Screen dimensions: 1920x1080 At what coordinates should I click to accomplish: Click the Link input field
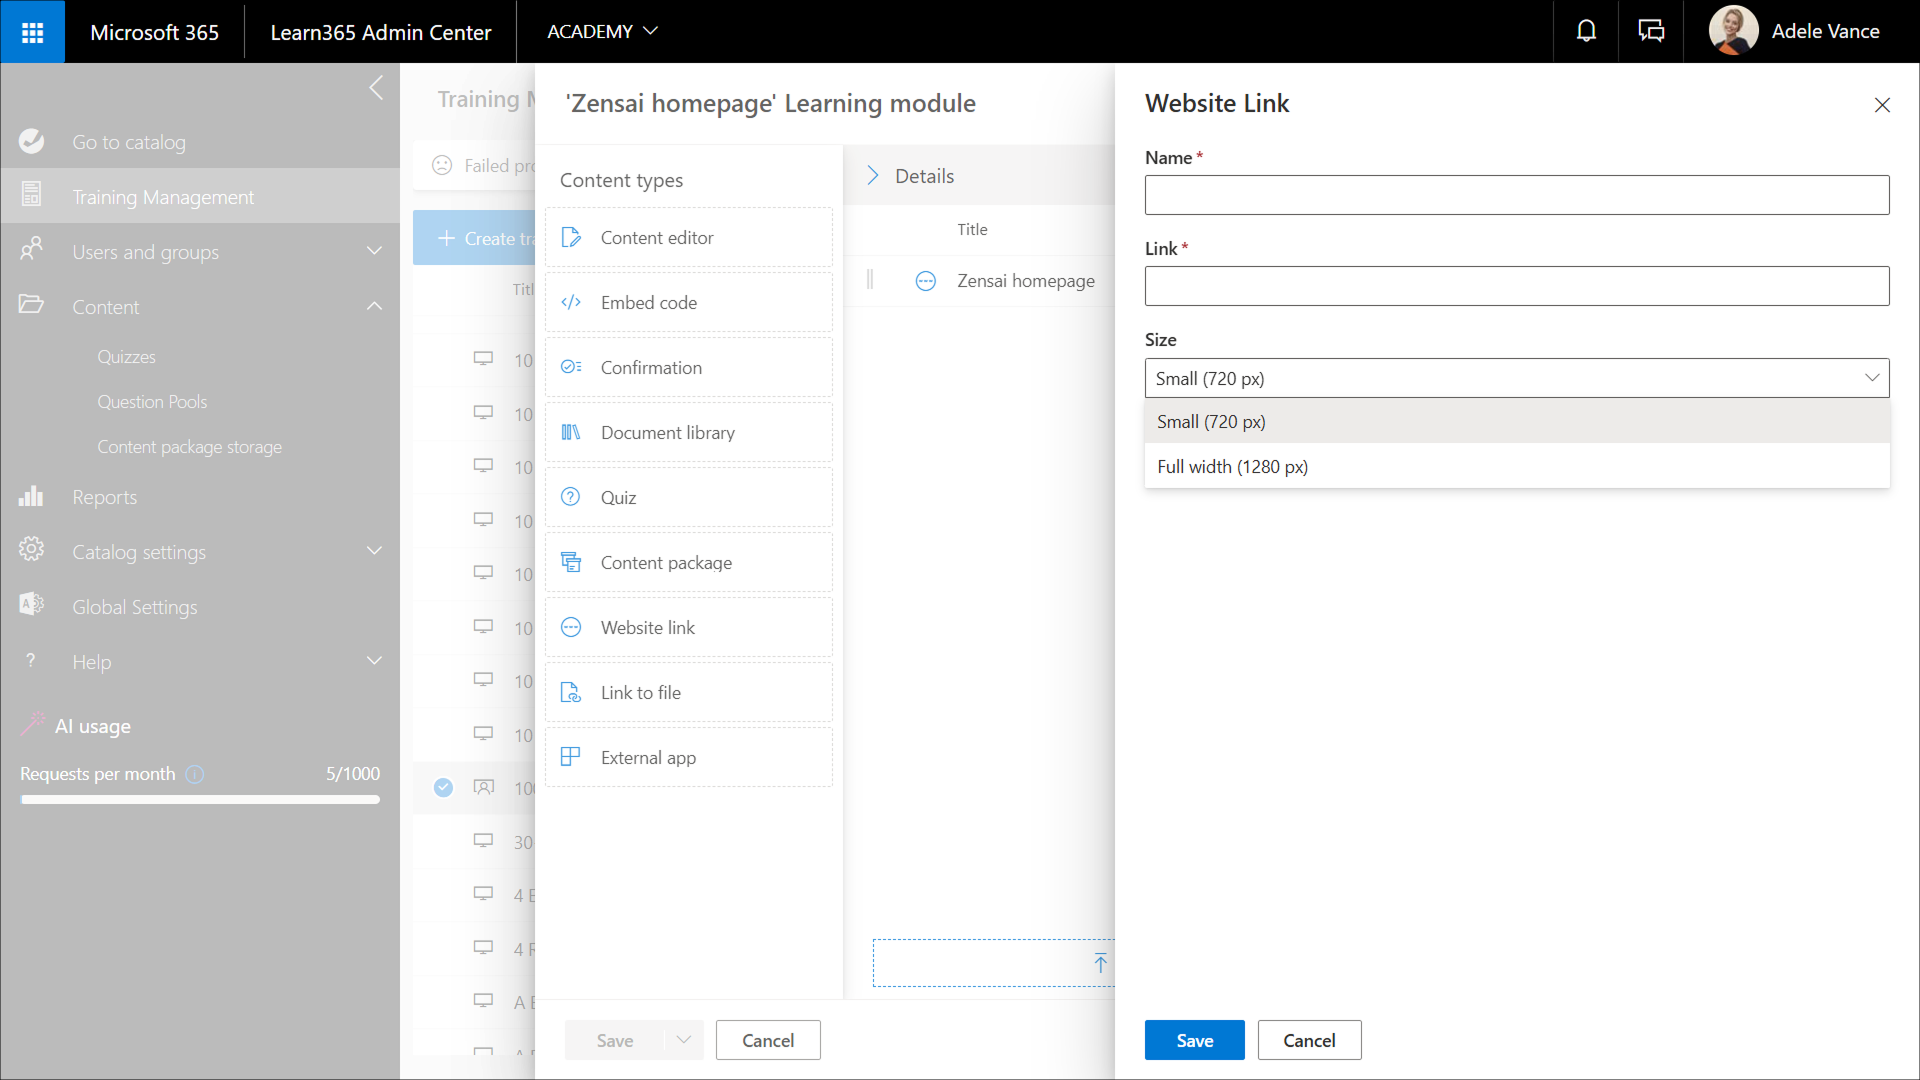click(1516, 286)
